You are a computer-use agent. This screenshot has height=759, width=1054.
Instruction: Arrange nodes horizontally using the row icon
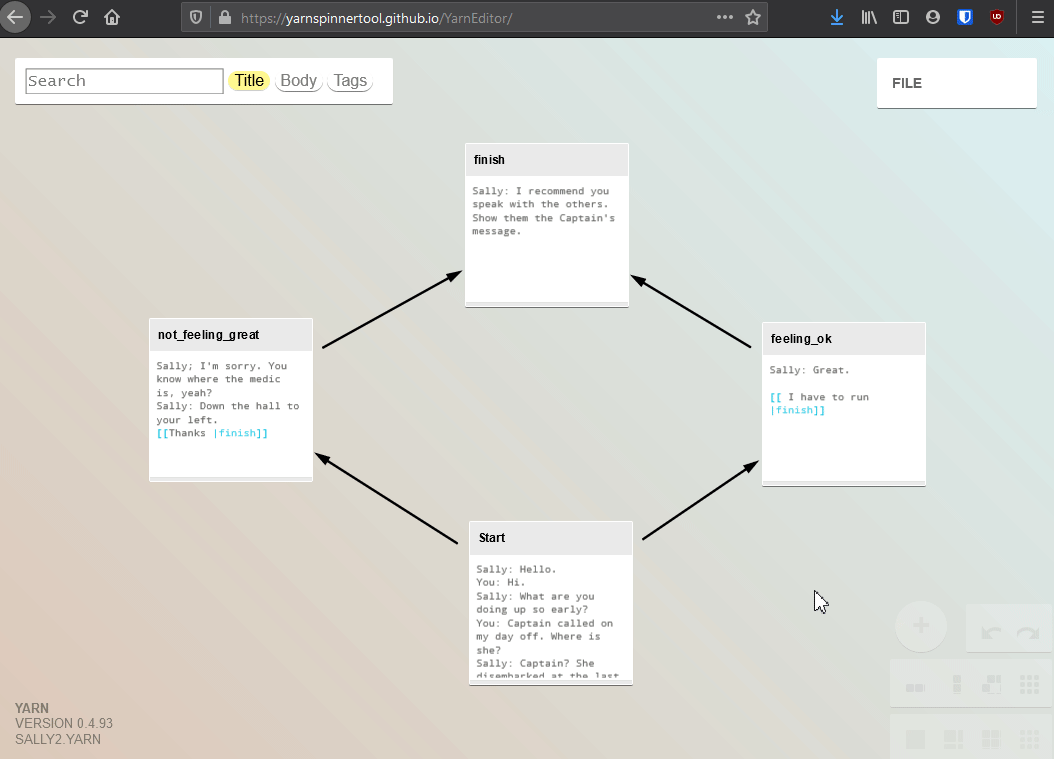click(x=915, y=686)
